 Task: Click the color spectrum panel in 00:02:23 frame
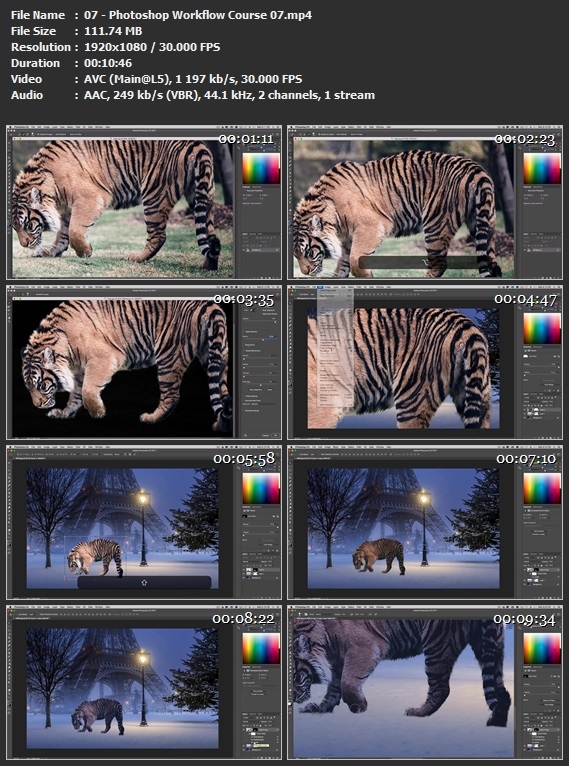[542, 169]
